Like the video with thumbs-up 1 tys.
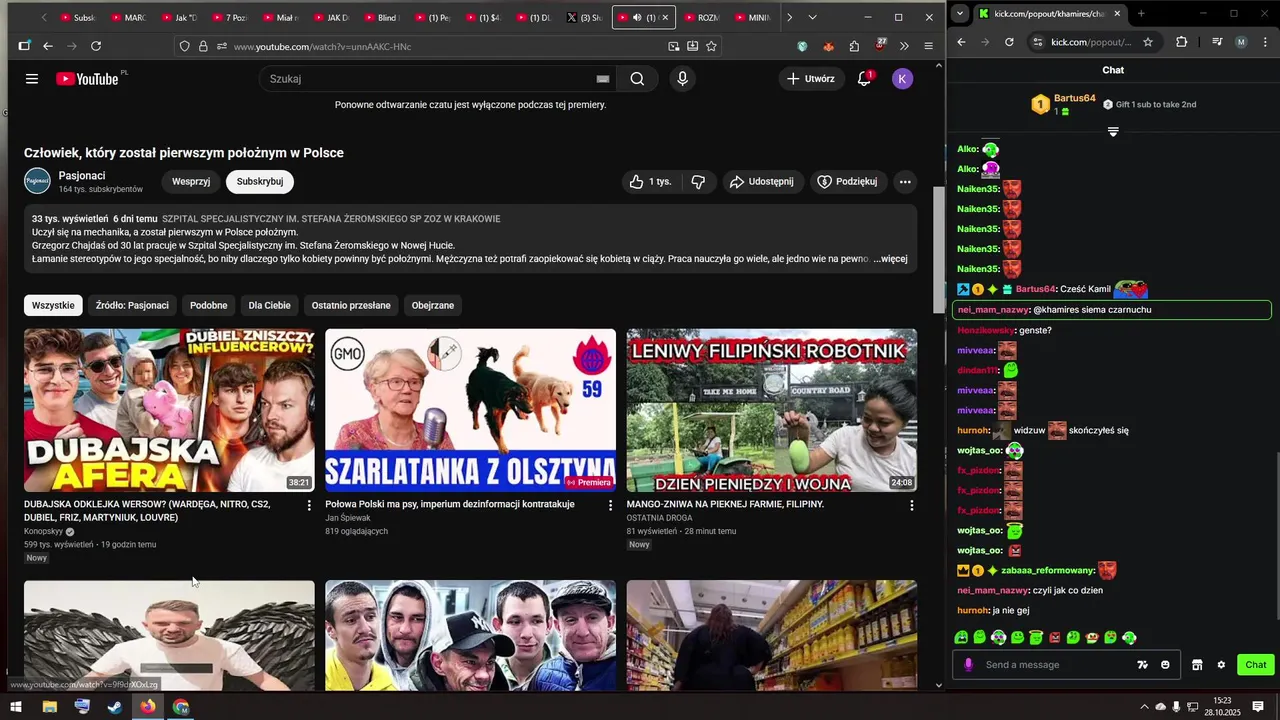The width and height of the screenshot is (1280, 720). [649, 181]
